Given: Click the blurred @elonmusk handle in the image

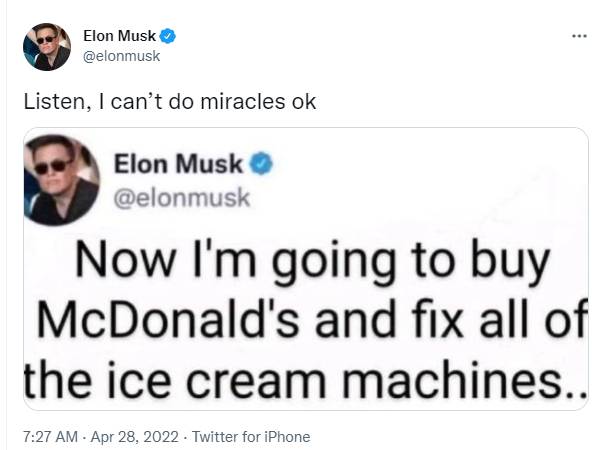Looking at the screenshot, I should point(182,198).
